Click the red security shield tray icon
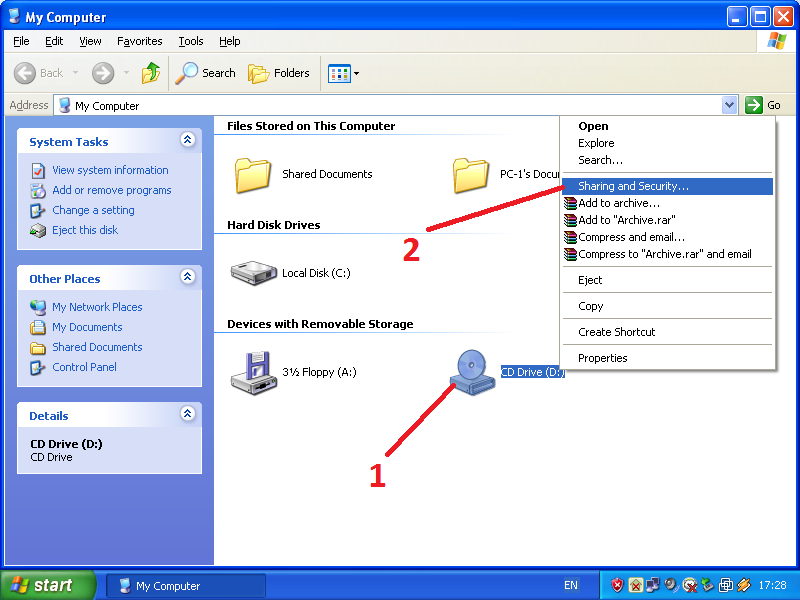800x600 pixels. coord(617,585)
